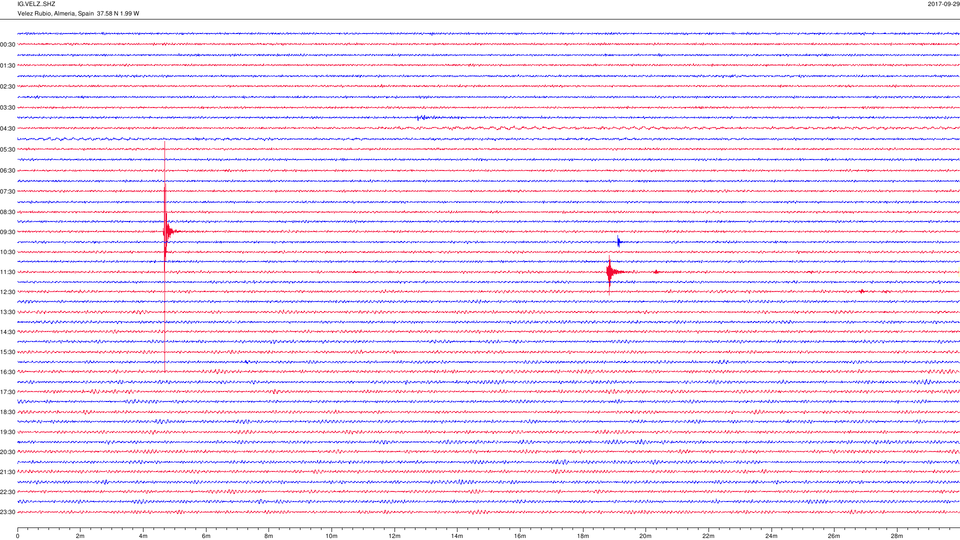Click the 4m tick label
Viewport: 960px width, 540px height.
click(143, 536)
